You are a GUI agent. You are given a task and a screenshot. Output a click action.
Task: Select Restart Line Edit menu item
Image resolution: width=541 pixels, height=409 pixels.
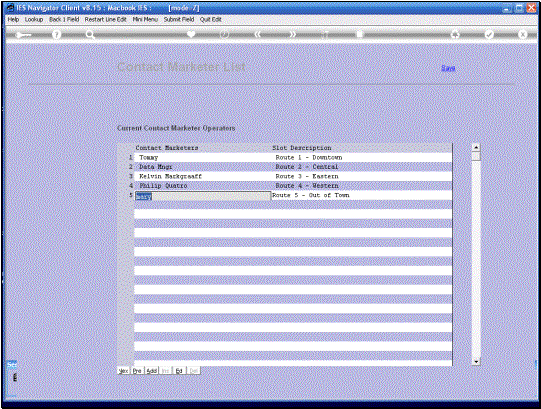coord(106,19)
